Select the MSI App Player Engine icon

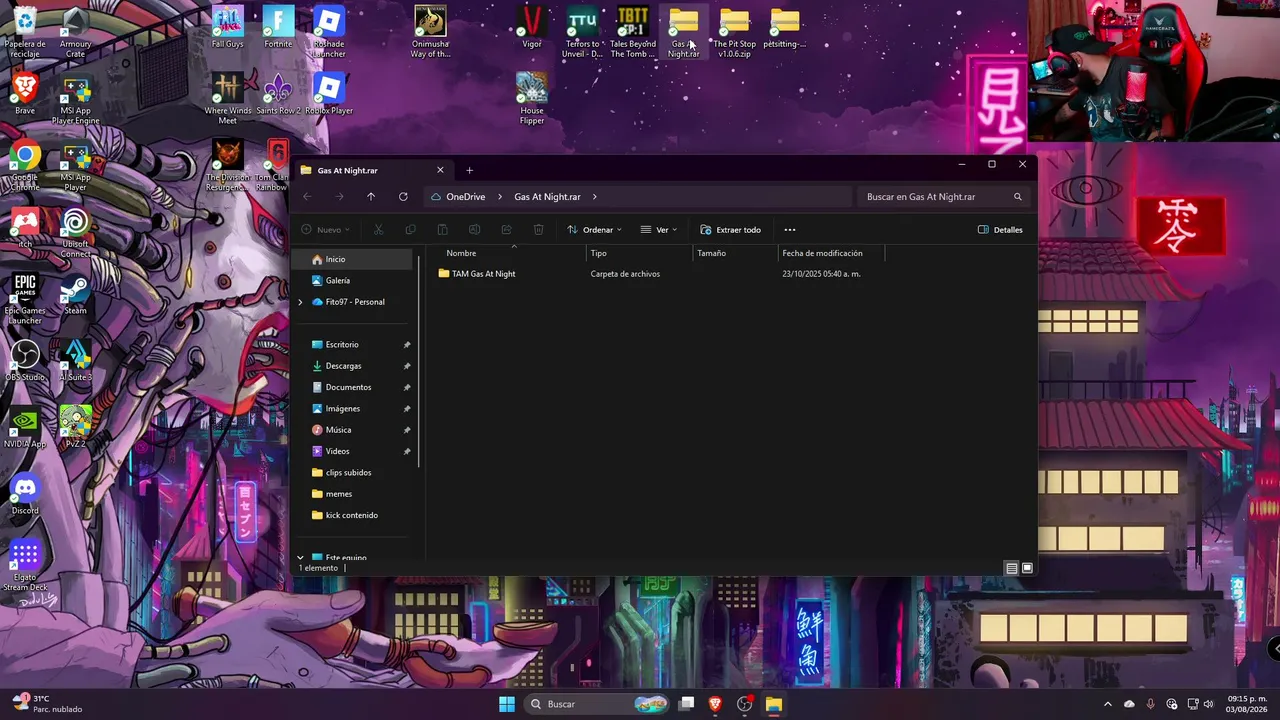click(75, 100)
